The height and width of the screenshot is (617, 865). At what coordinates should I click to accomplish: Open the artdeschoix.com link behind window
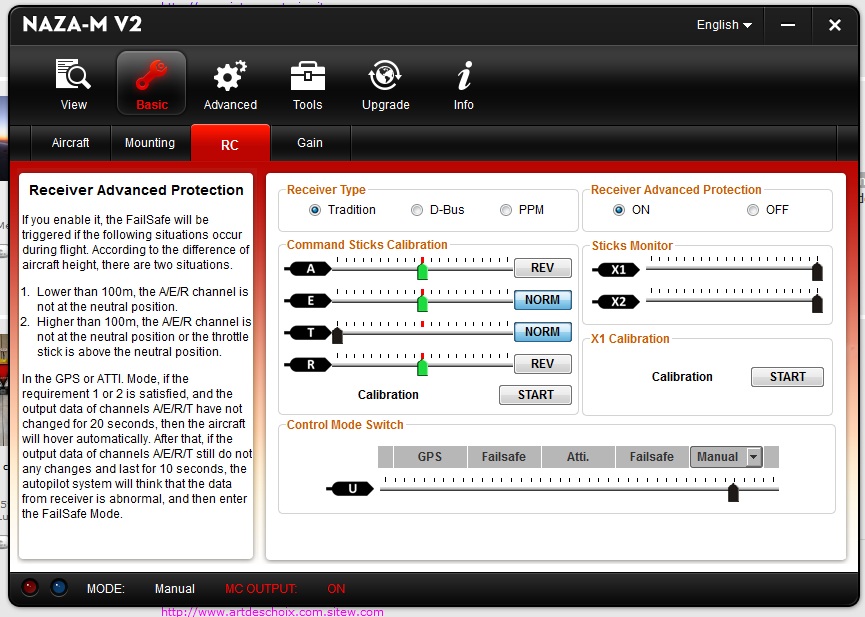point(272,611)
